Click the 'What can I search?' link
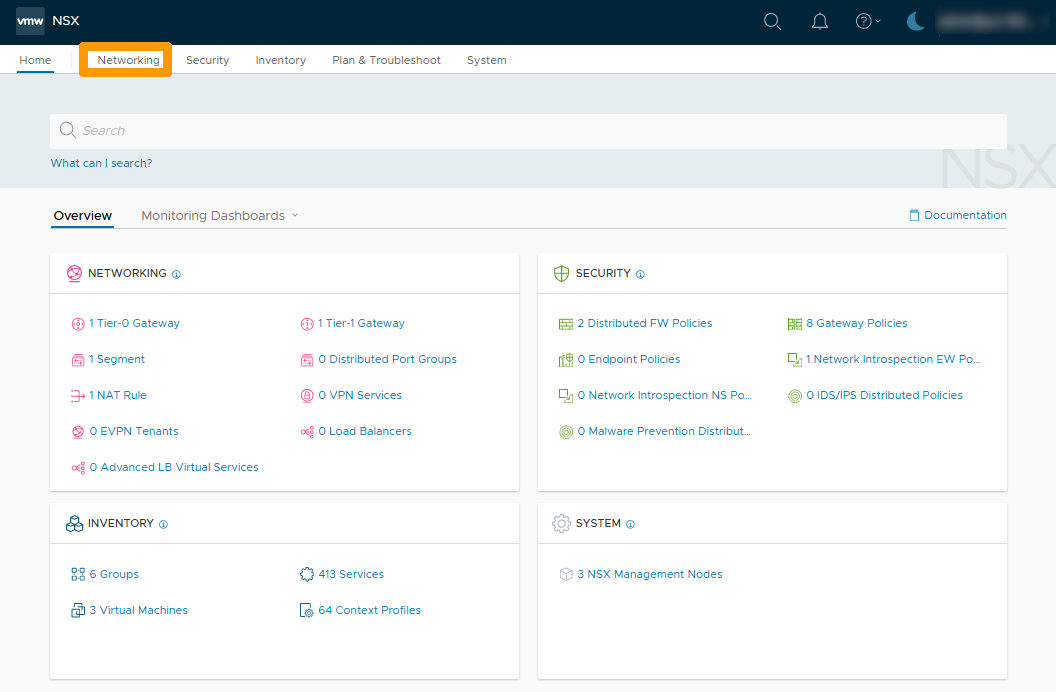This screenshot has width=1056, height=692. 102,163
